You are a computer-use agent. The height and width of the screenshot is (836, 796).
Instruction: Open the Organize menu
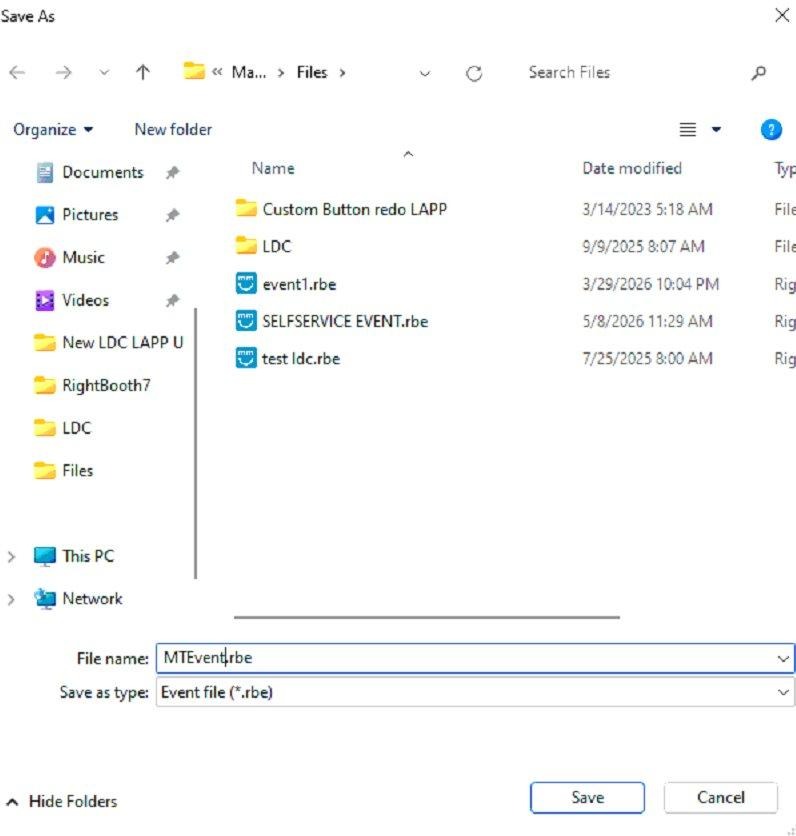pyautogui.click(x=53, y=130)
